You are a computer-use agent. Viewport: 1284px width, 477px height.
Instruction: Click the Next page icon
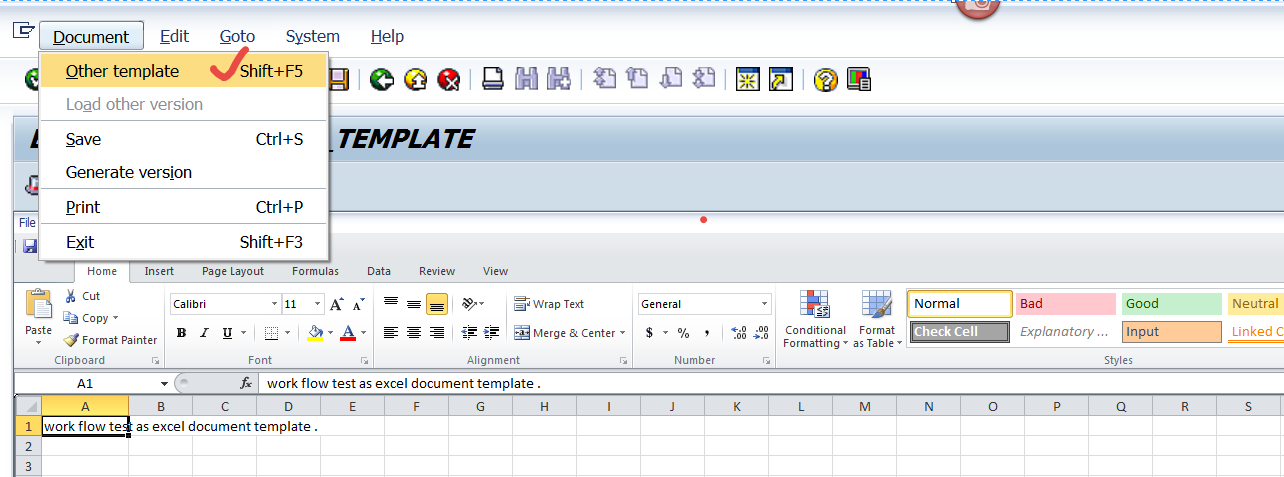tap(671, 79)
